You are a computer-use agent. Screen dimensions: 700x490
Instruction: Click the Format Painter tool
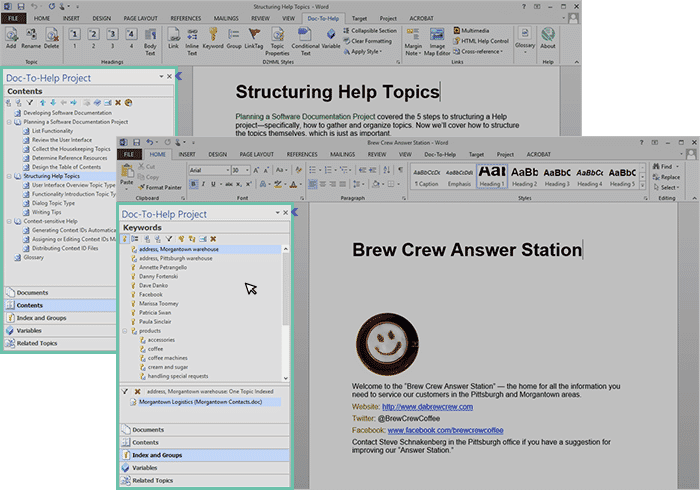[160, 187]
